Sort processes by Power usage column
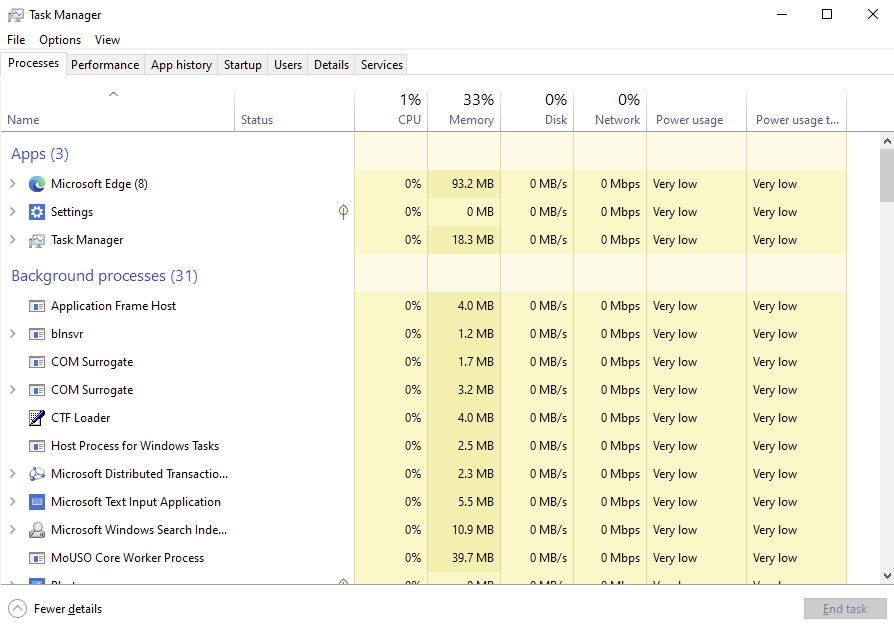Image resolution: width=894 pixels, height=631 pixels. (x=696, y=111)
